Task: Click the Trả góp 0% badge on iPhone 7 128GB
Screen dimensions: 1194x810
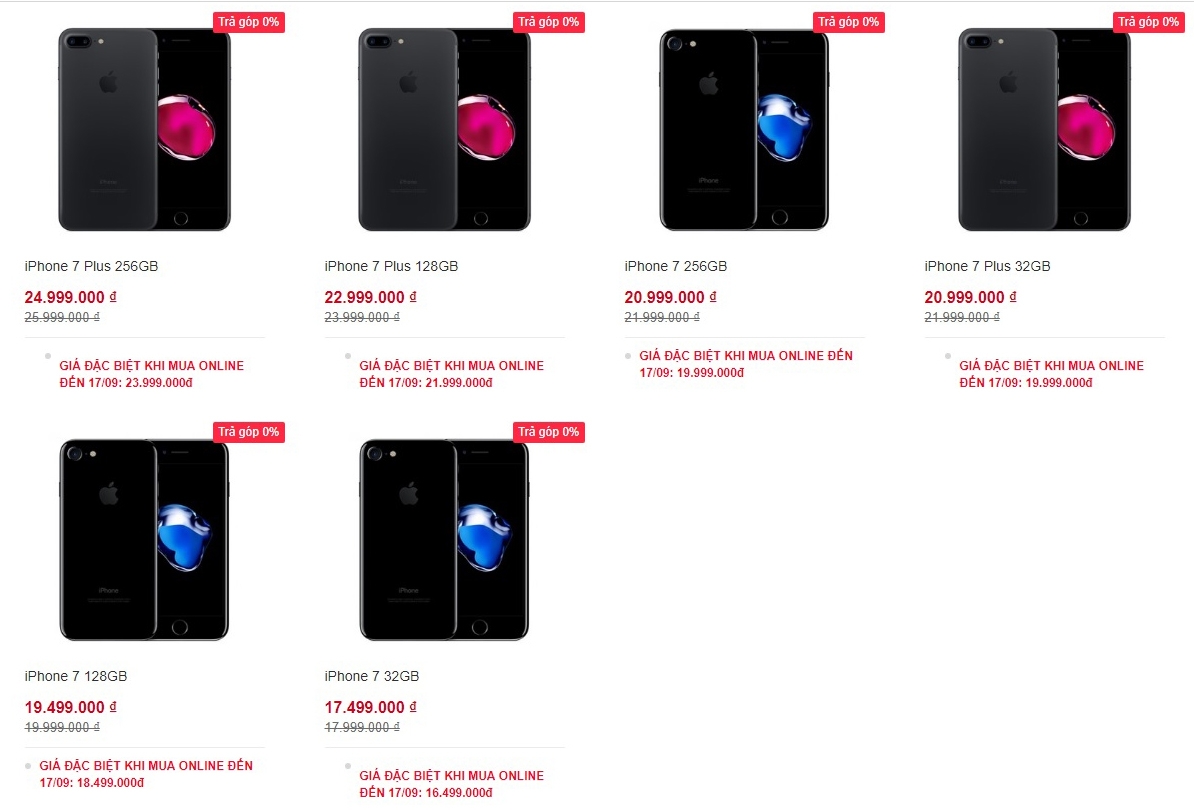Action: point(249,432)
